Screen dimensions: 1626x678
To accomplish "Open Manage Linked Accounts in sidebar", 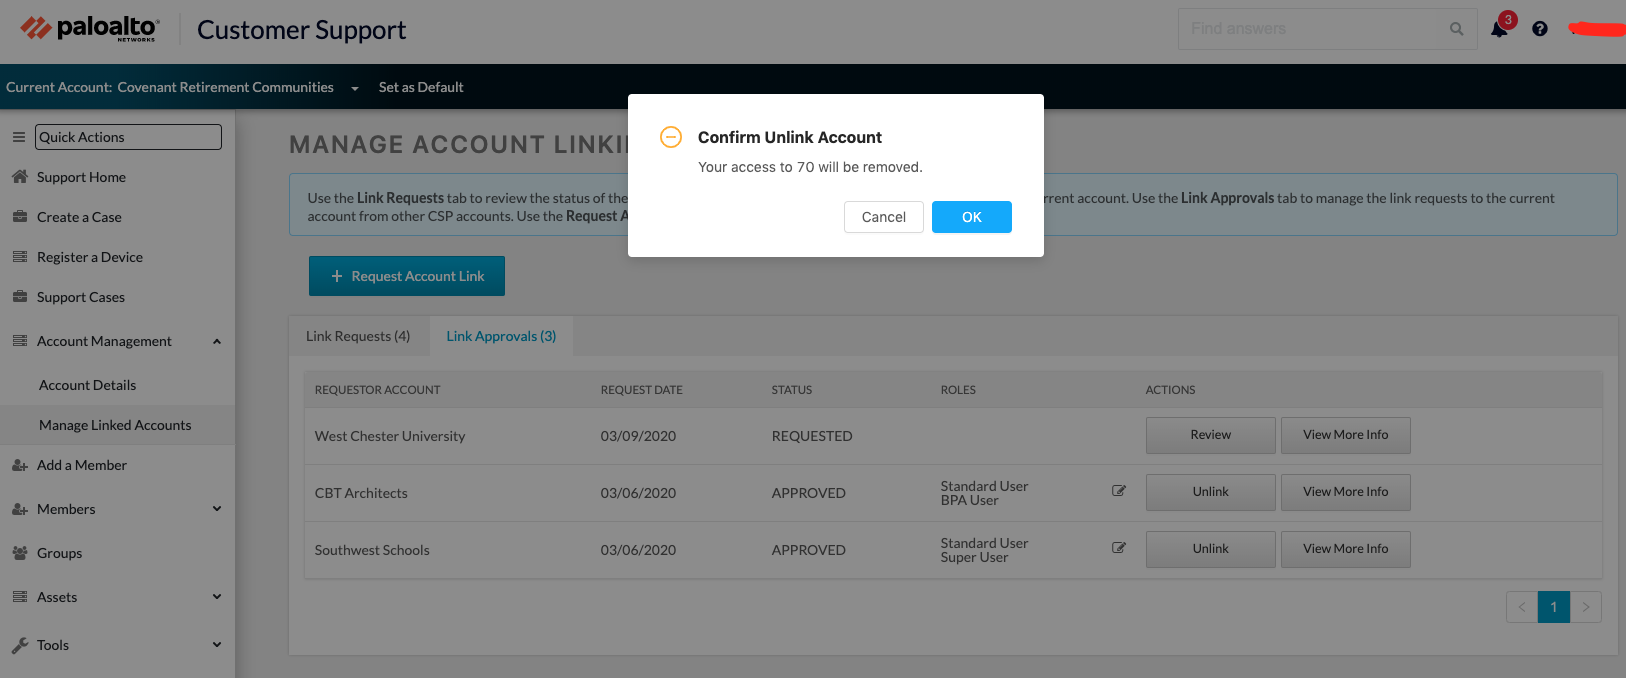I will pyautogui.click(x=115, y=425).
